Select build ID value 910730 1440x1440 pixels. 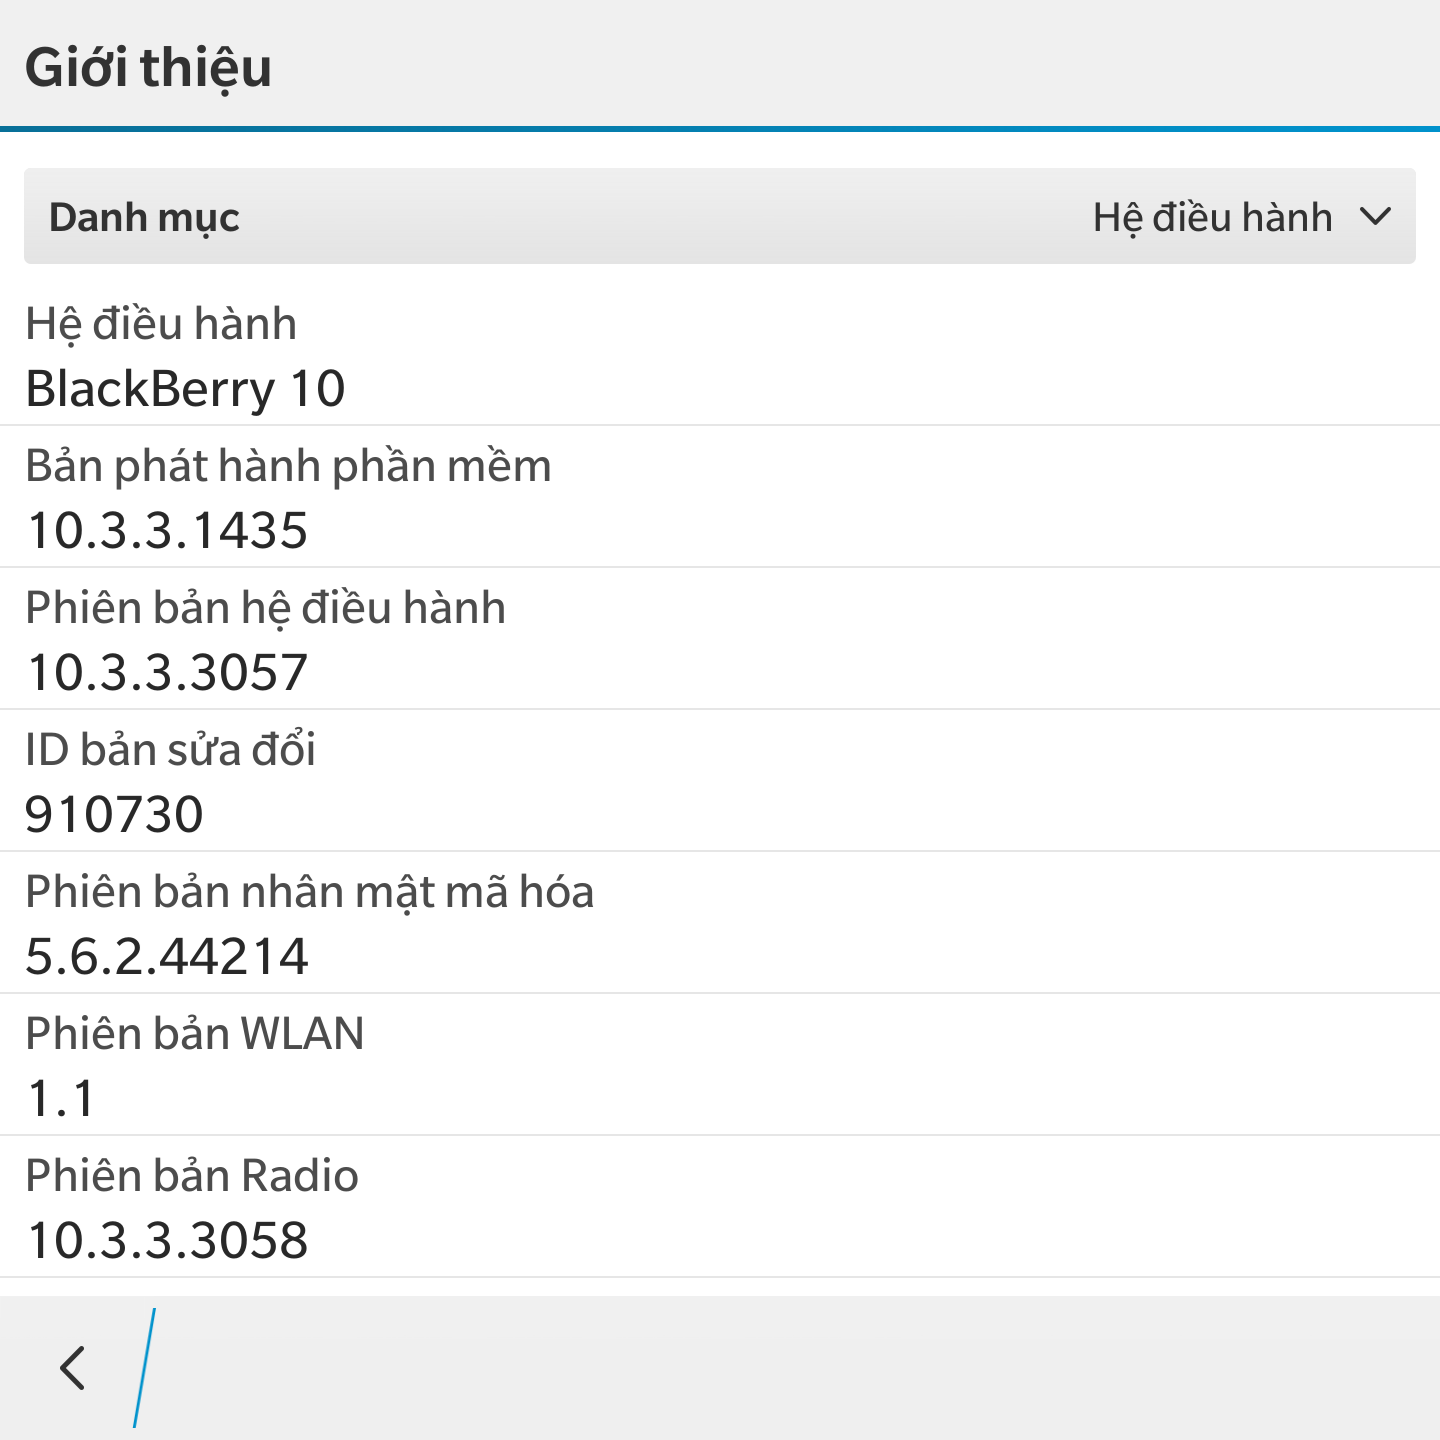click(x=114, y=814)
